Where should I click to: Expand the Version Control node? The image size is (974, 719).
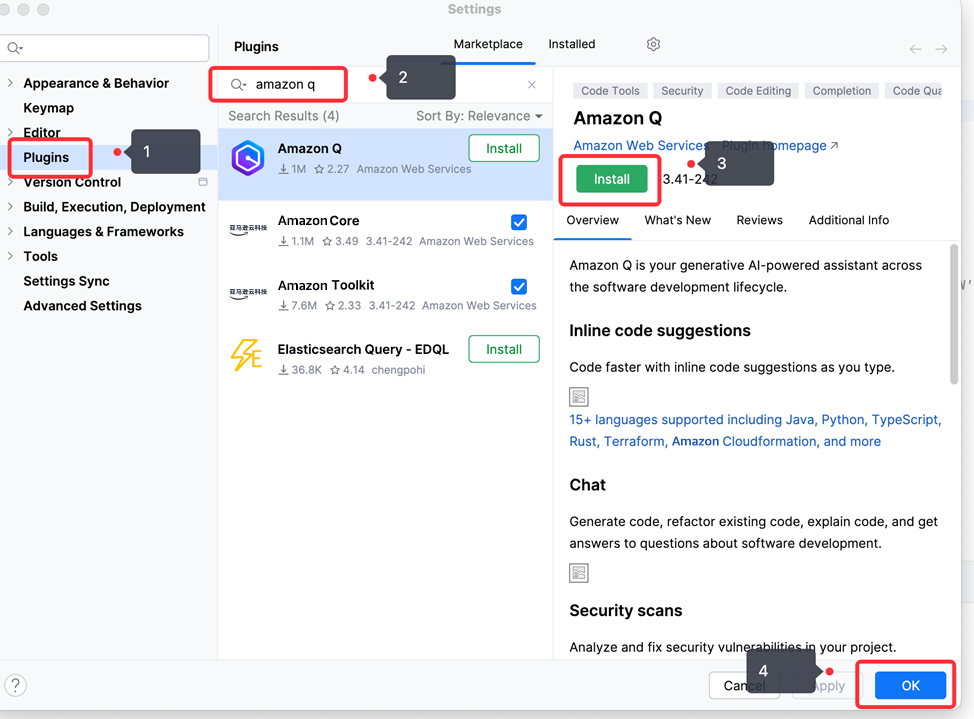tap(11, 182)
